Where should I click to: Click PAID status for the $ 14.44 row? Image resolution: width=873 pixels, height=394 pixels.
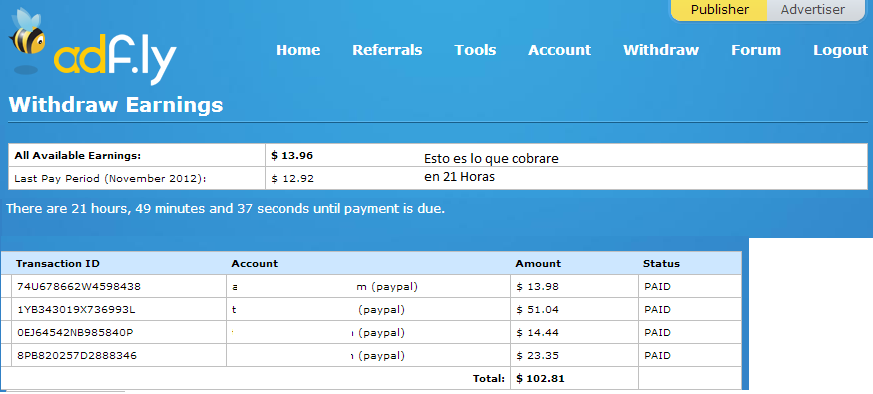tap(657, 333)
